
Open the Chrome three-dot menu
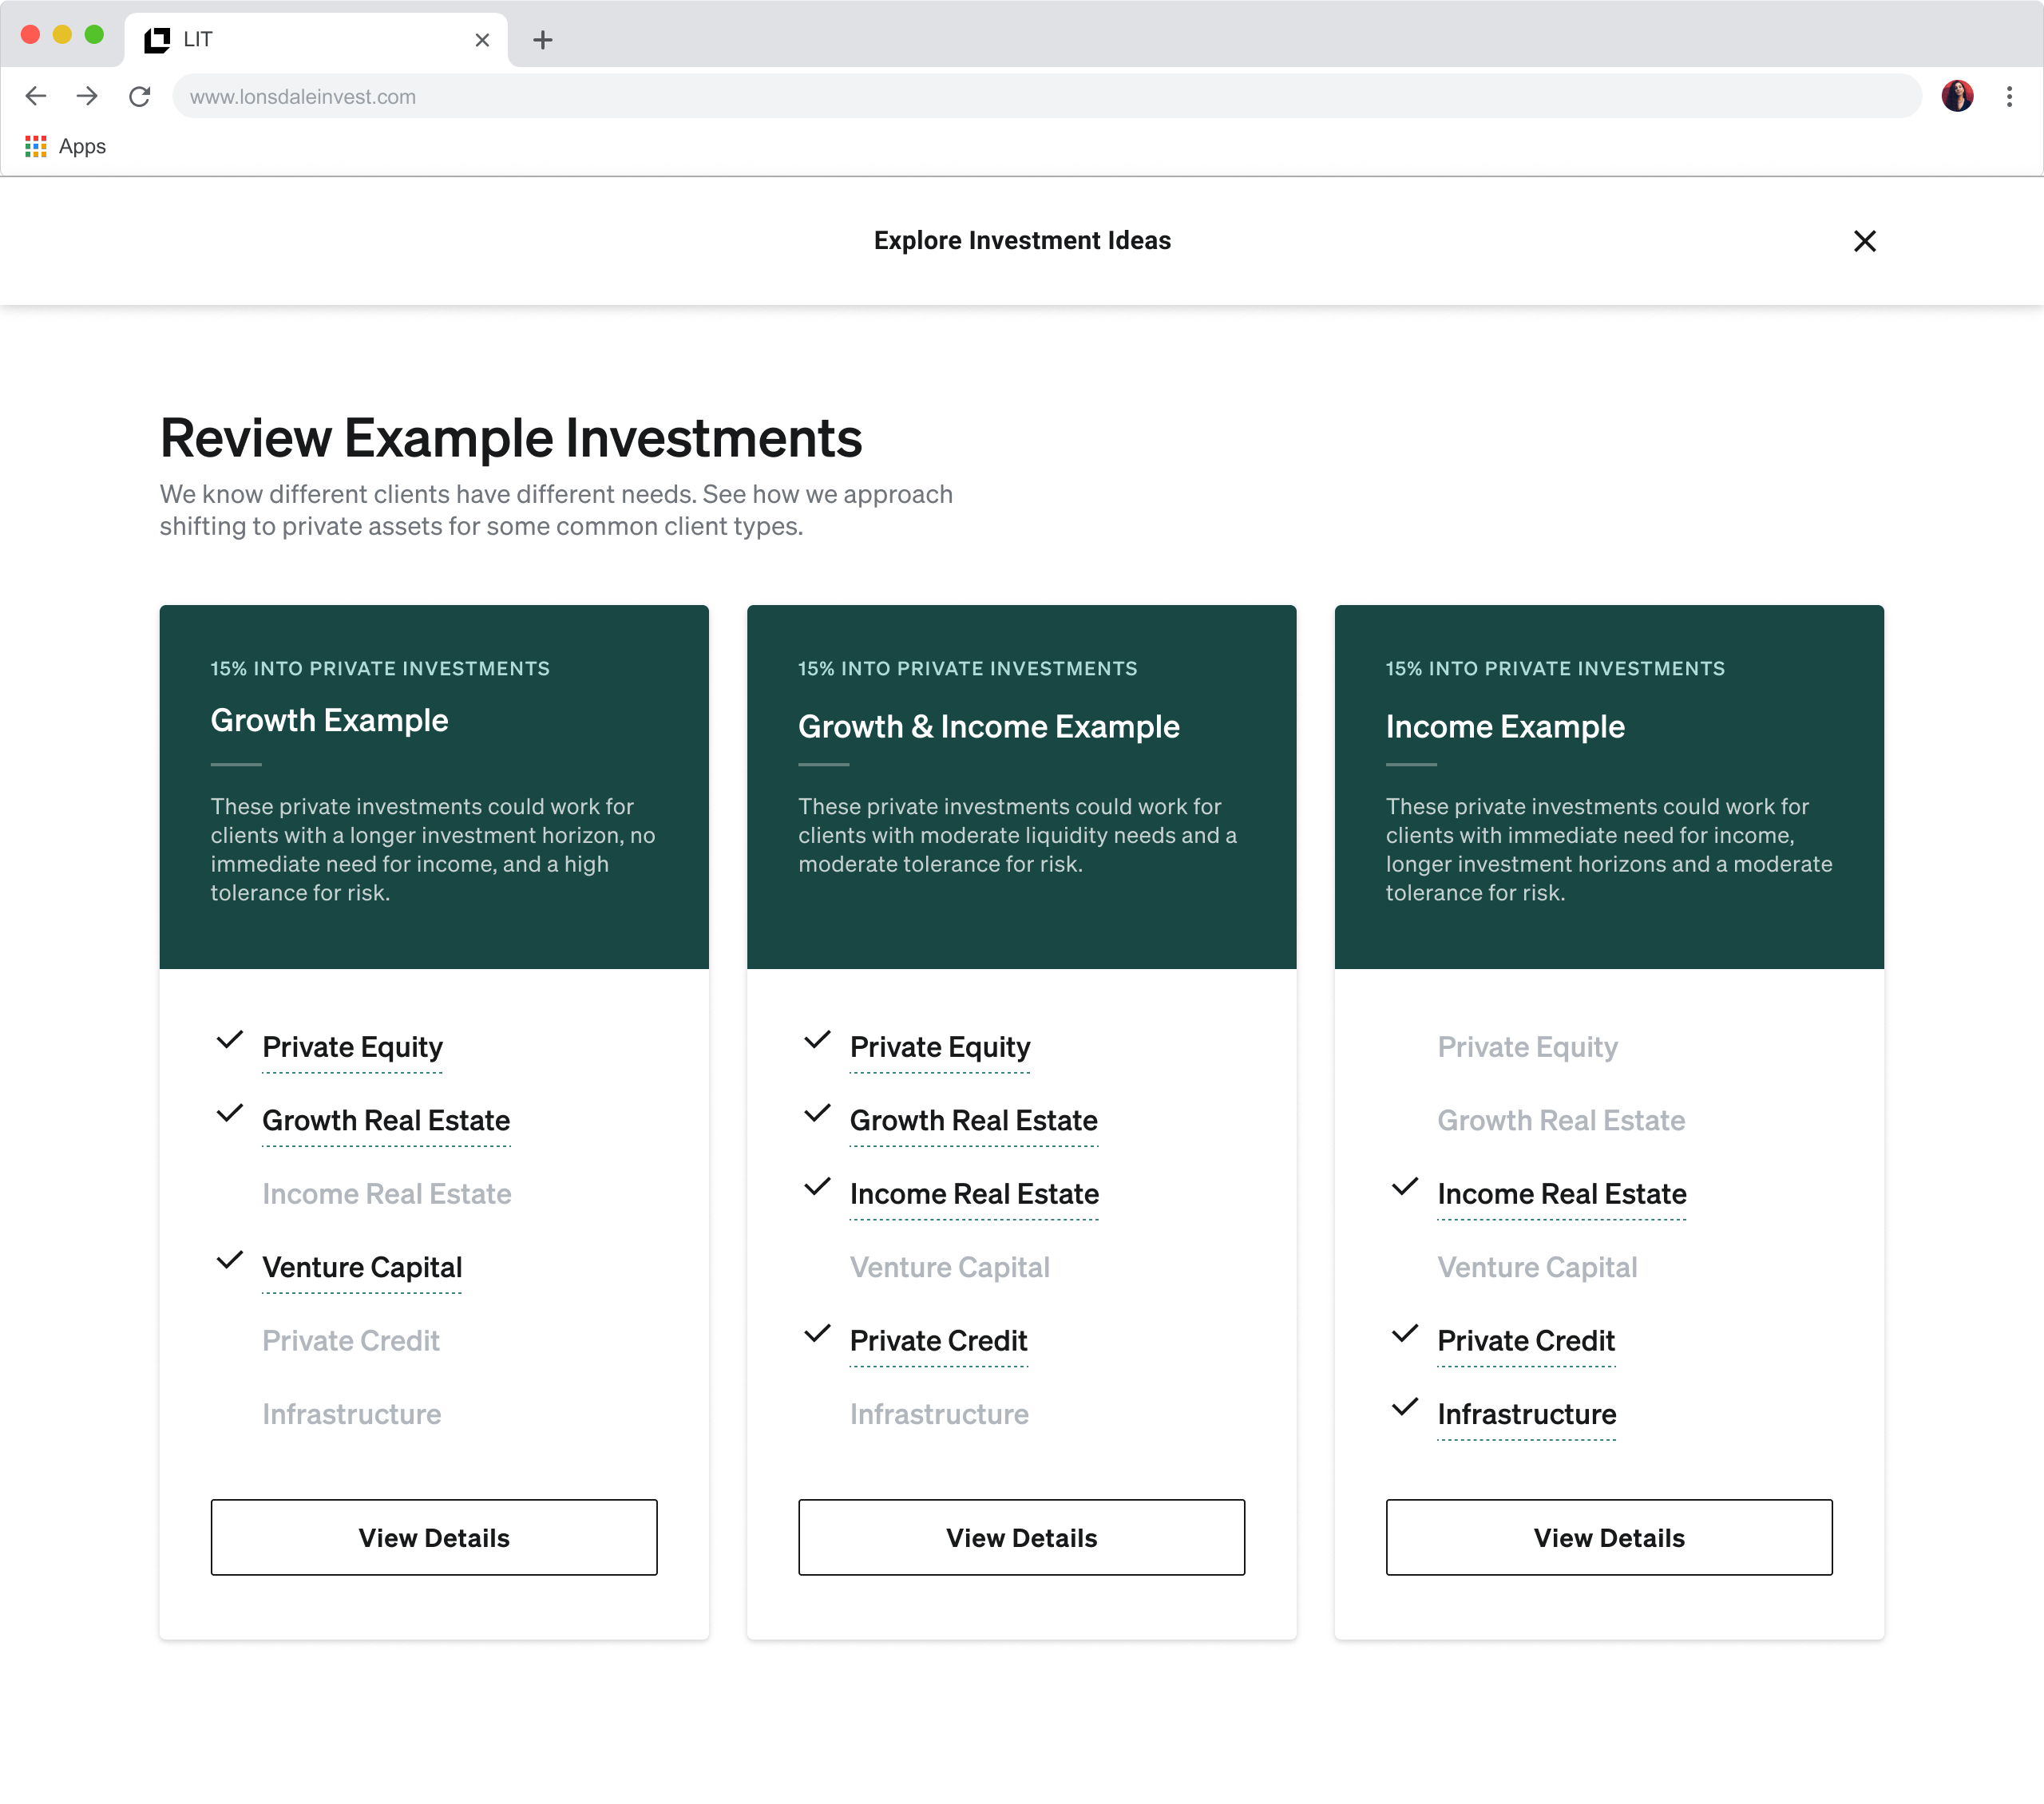(2009, 96)
